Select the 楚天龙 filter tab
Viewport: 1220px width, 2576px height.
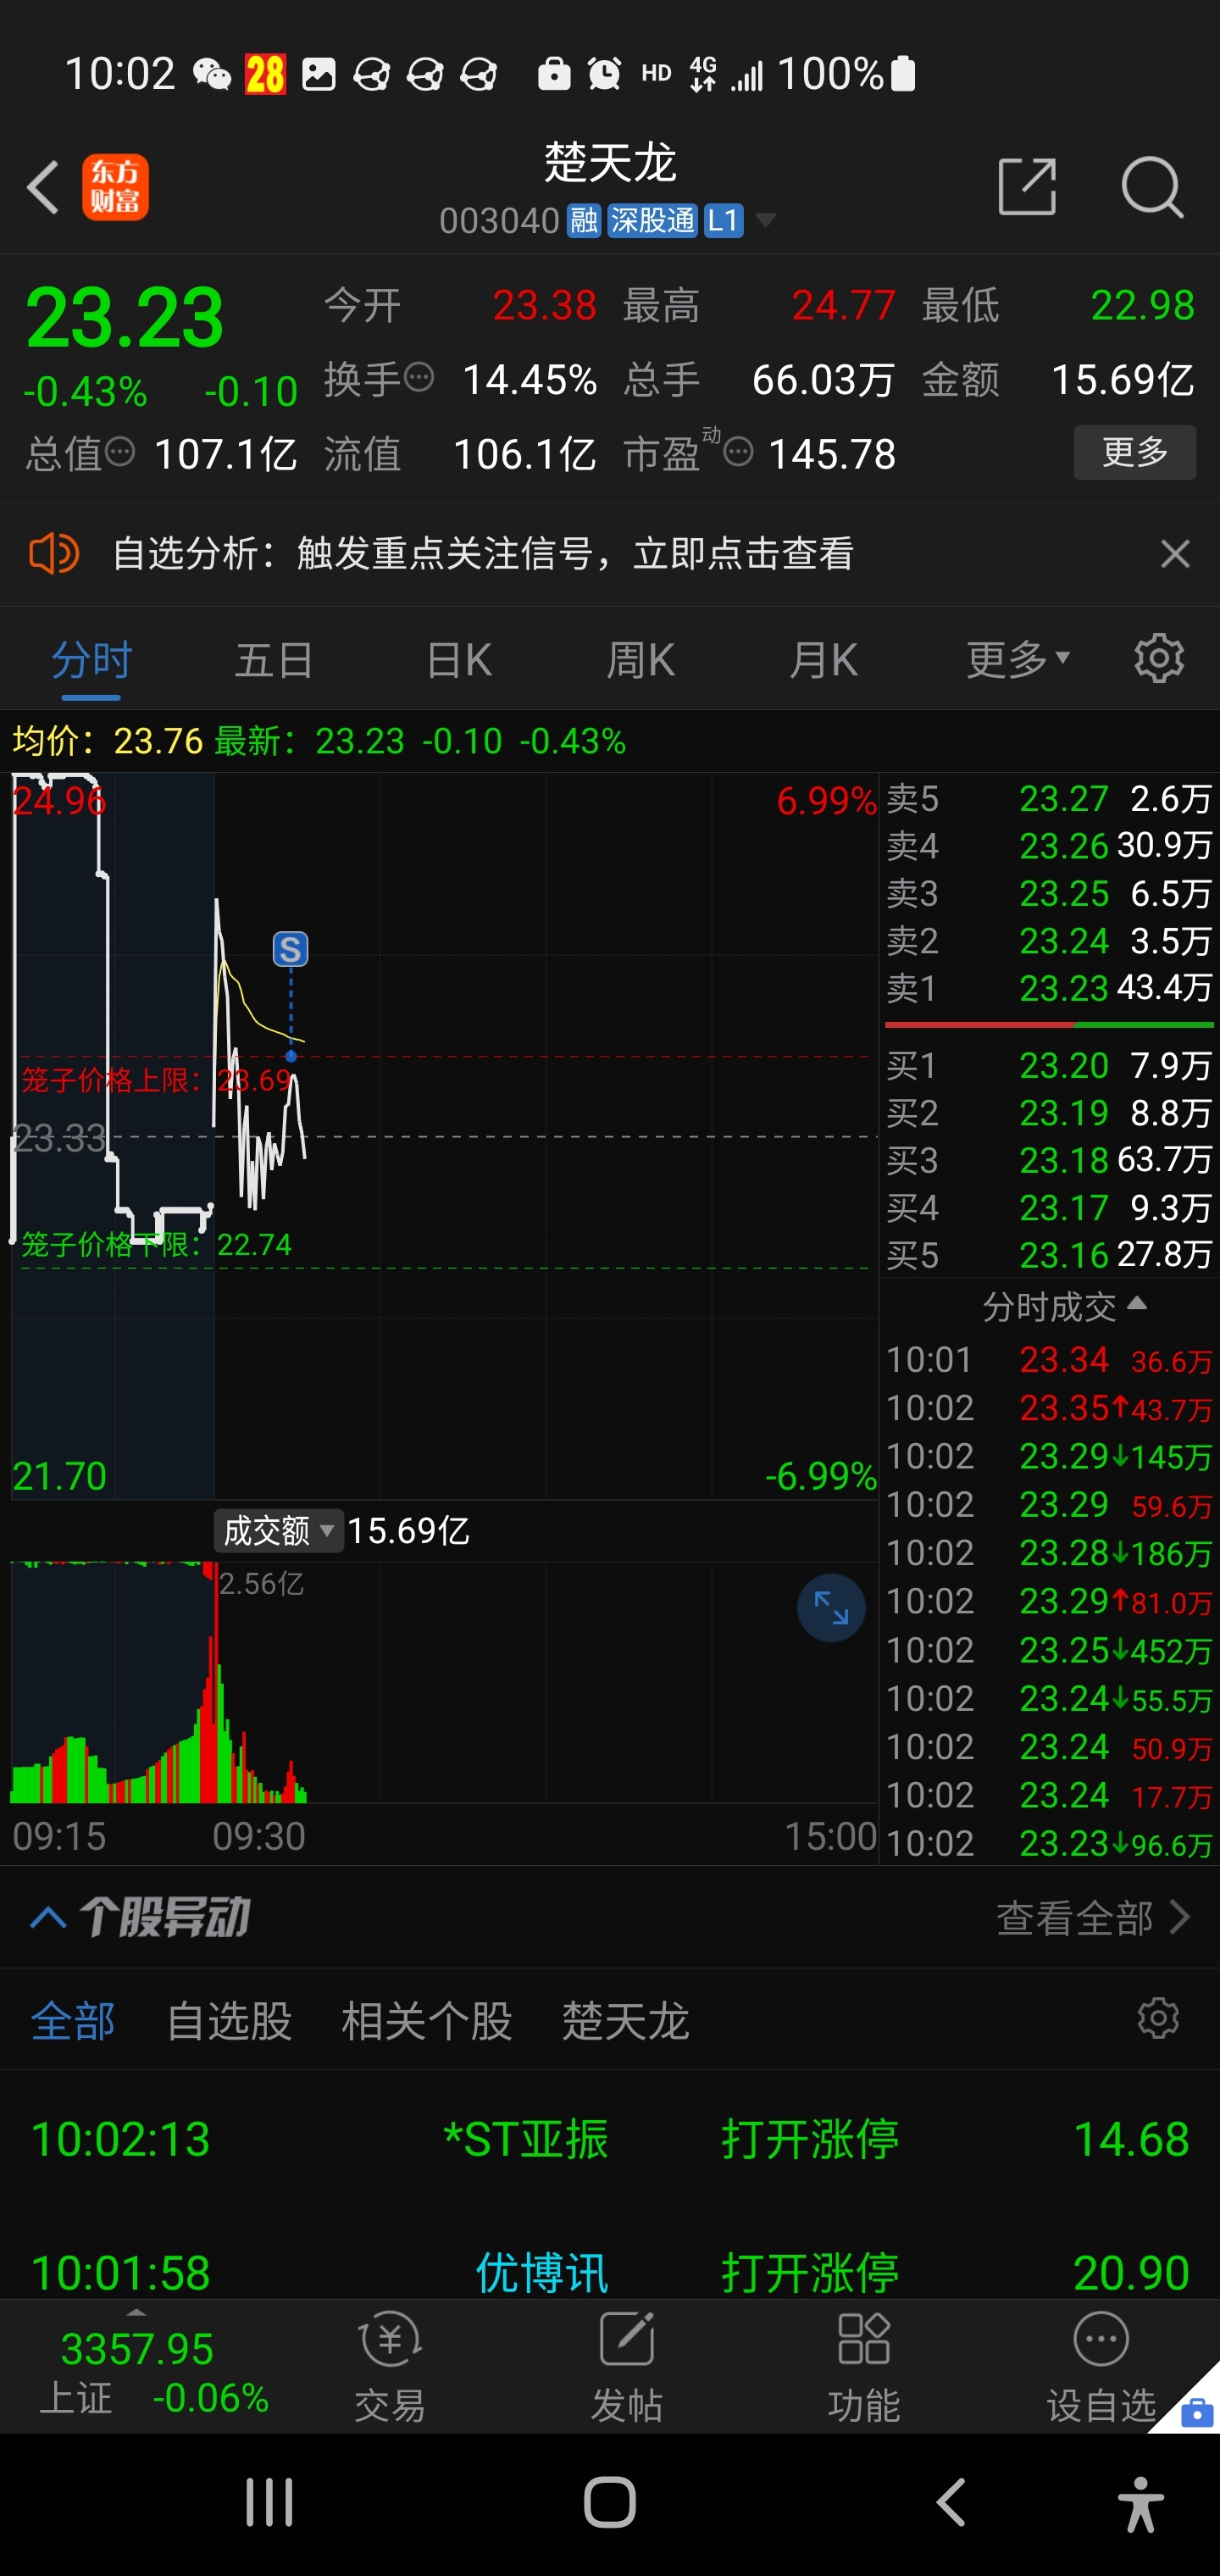pyautogui.click(x=625, y=2021)
